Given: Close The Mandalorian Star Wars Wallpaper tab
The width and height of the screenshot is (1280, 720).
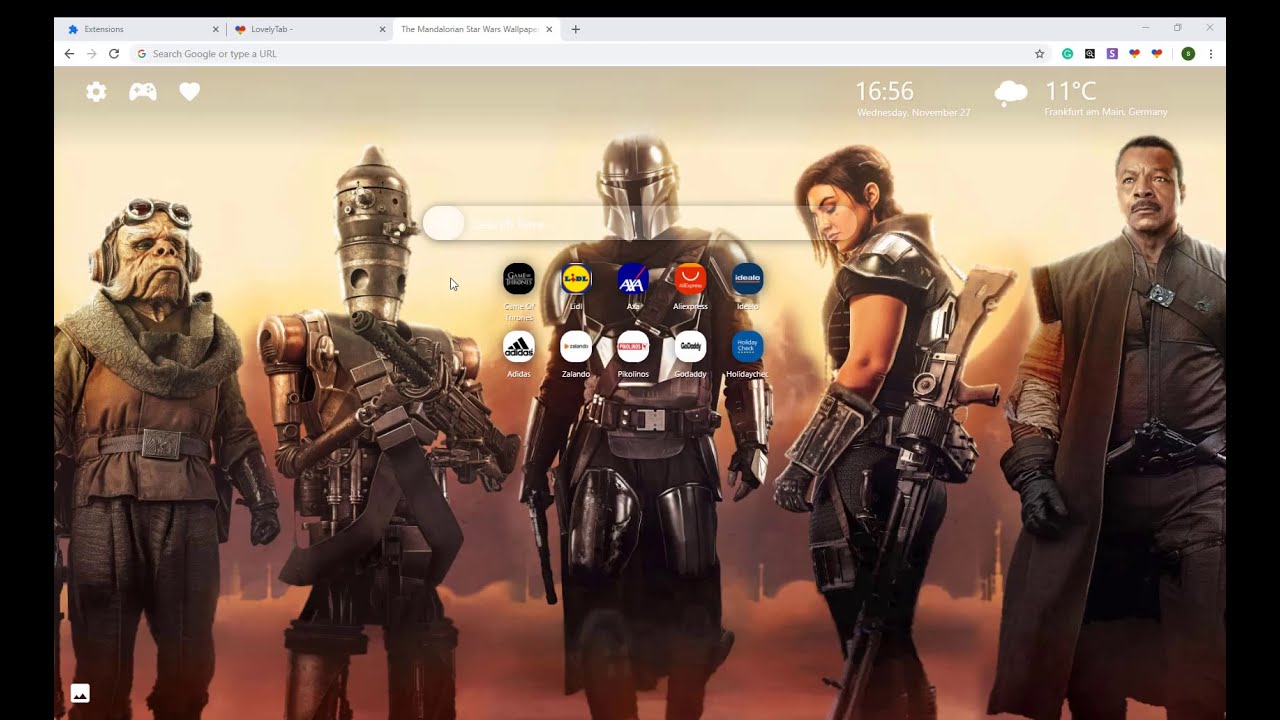Looking at the screenshot, I should click(x=549, y=29).
